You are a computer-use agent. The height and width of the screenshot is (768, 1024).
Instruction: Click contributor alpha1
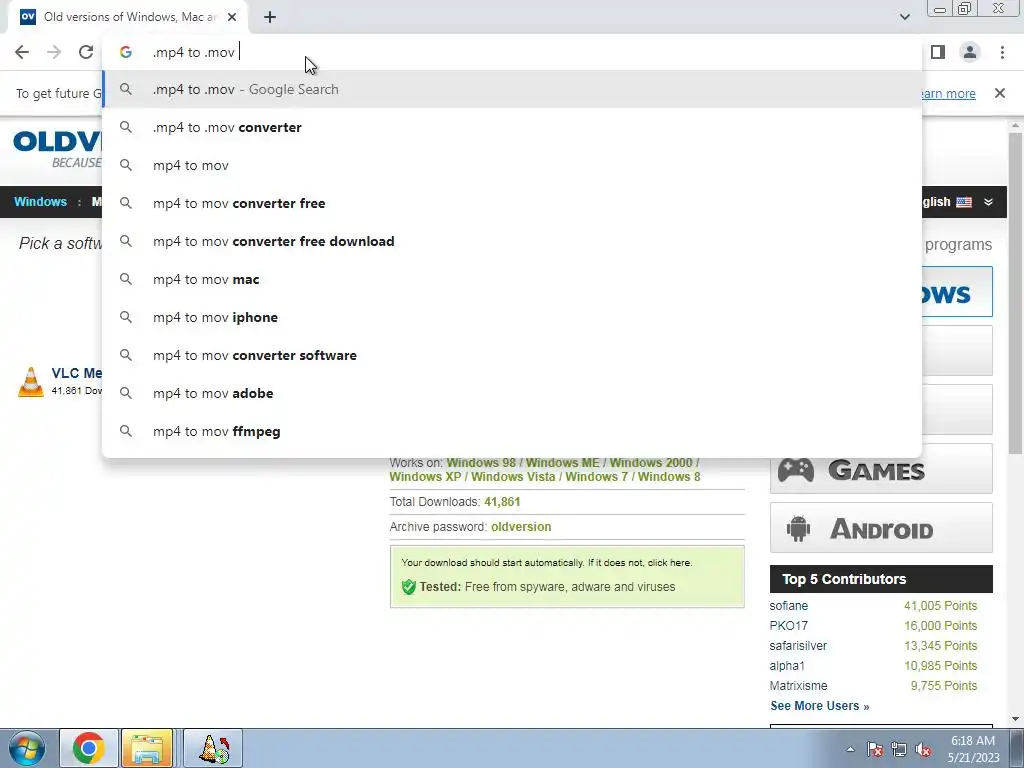pyautogui.click(x=787, y=665)
